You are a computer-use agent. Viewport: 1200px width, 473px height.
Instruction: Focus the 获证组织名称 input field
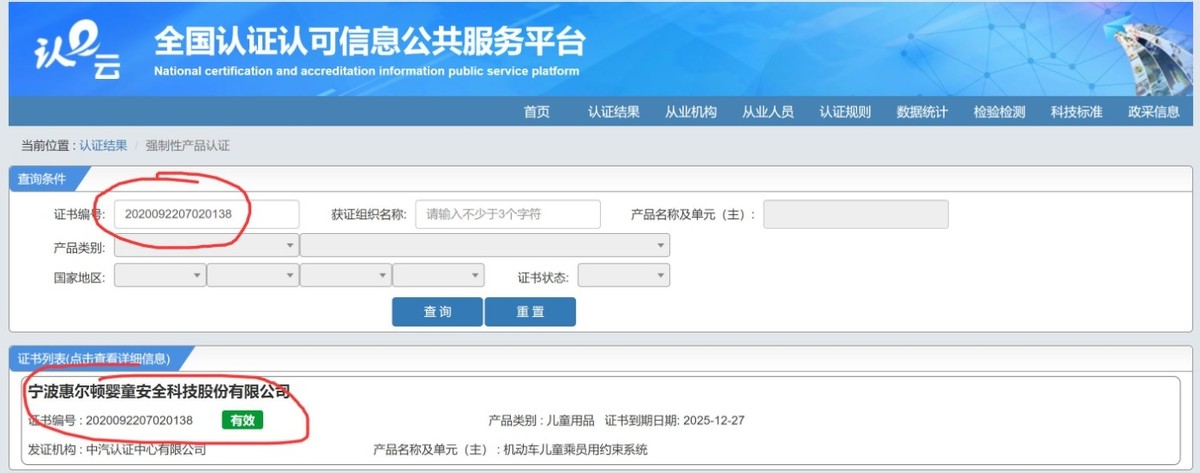[x=508, y=214]
